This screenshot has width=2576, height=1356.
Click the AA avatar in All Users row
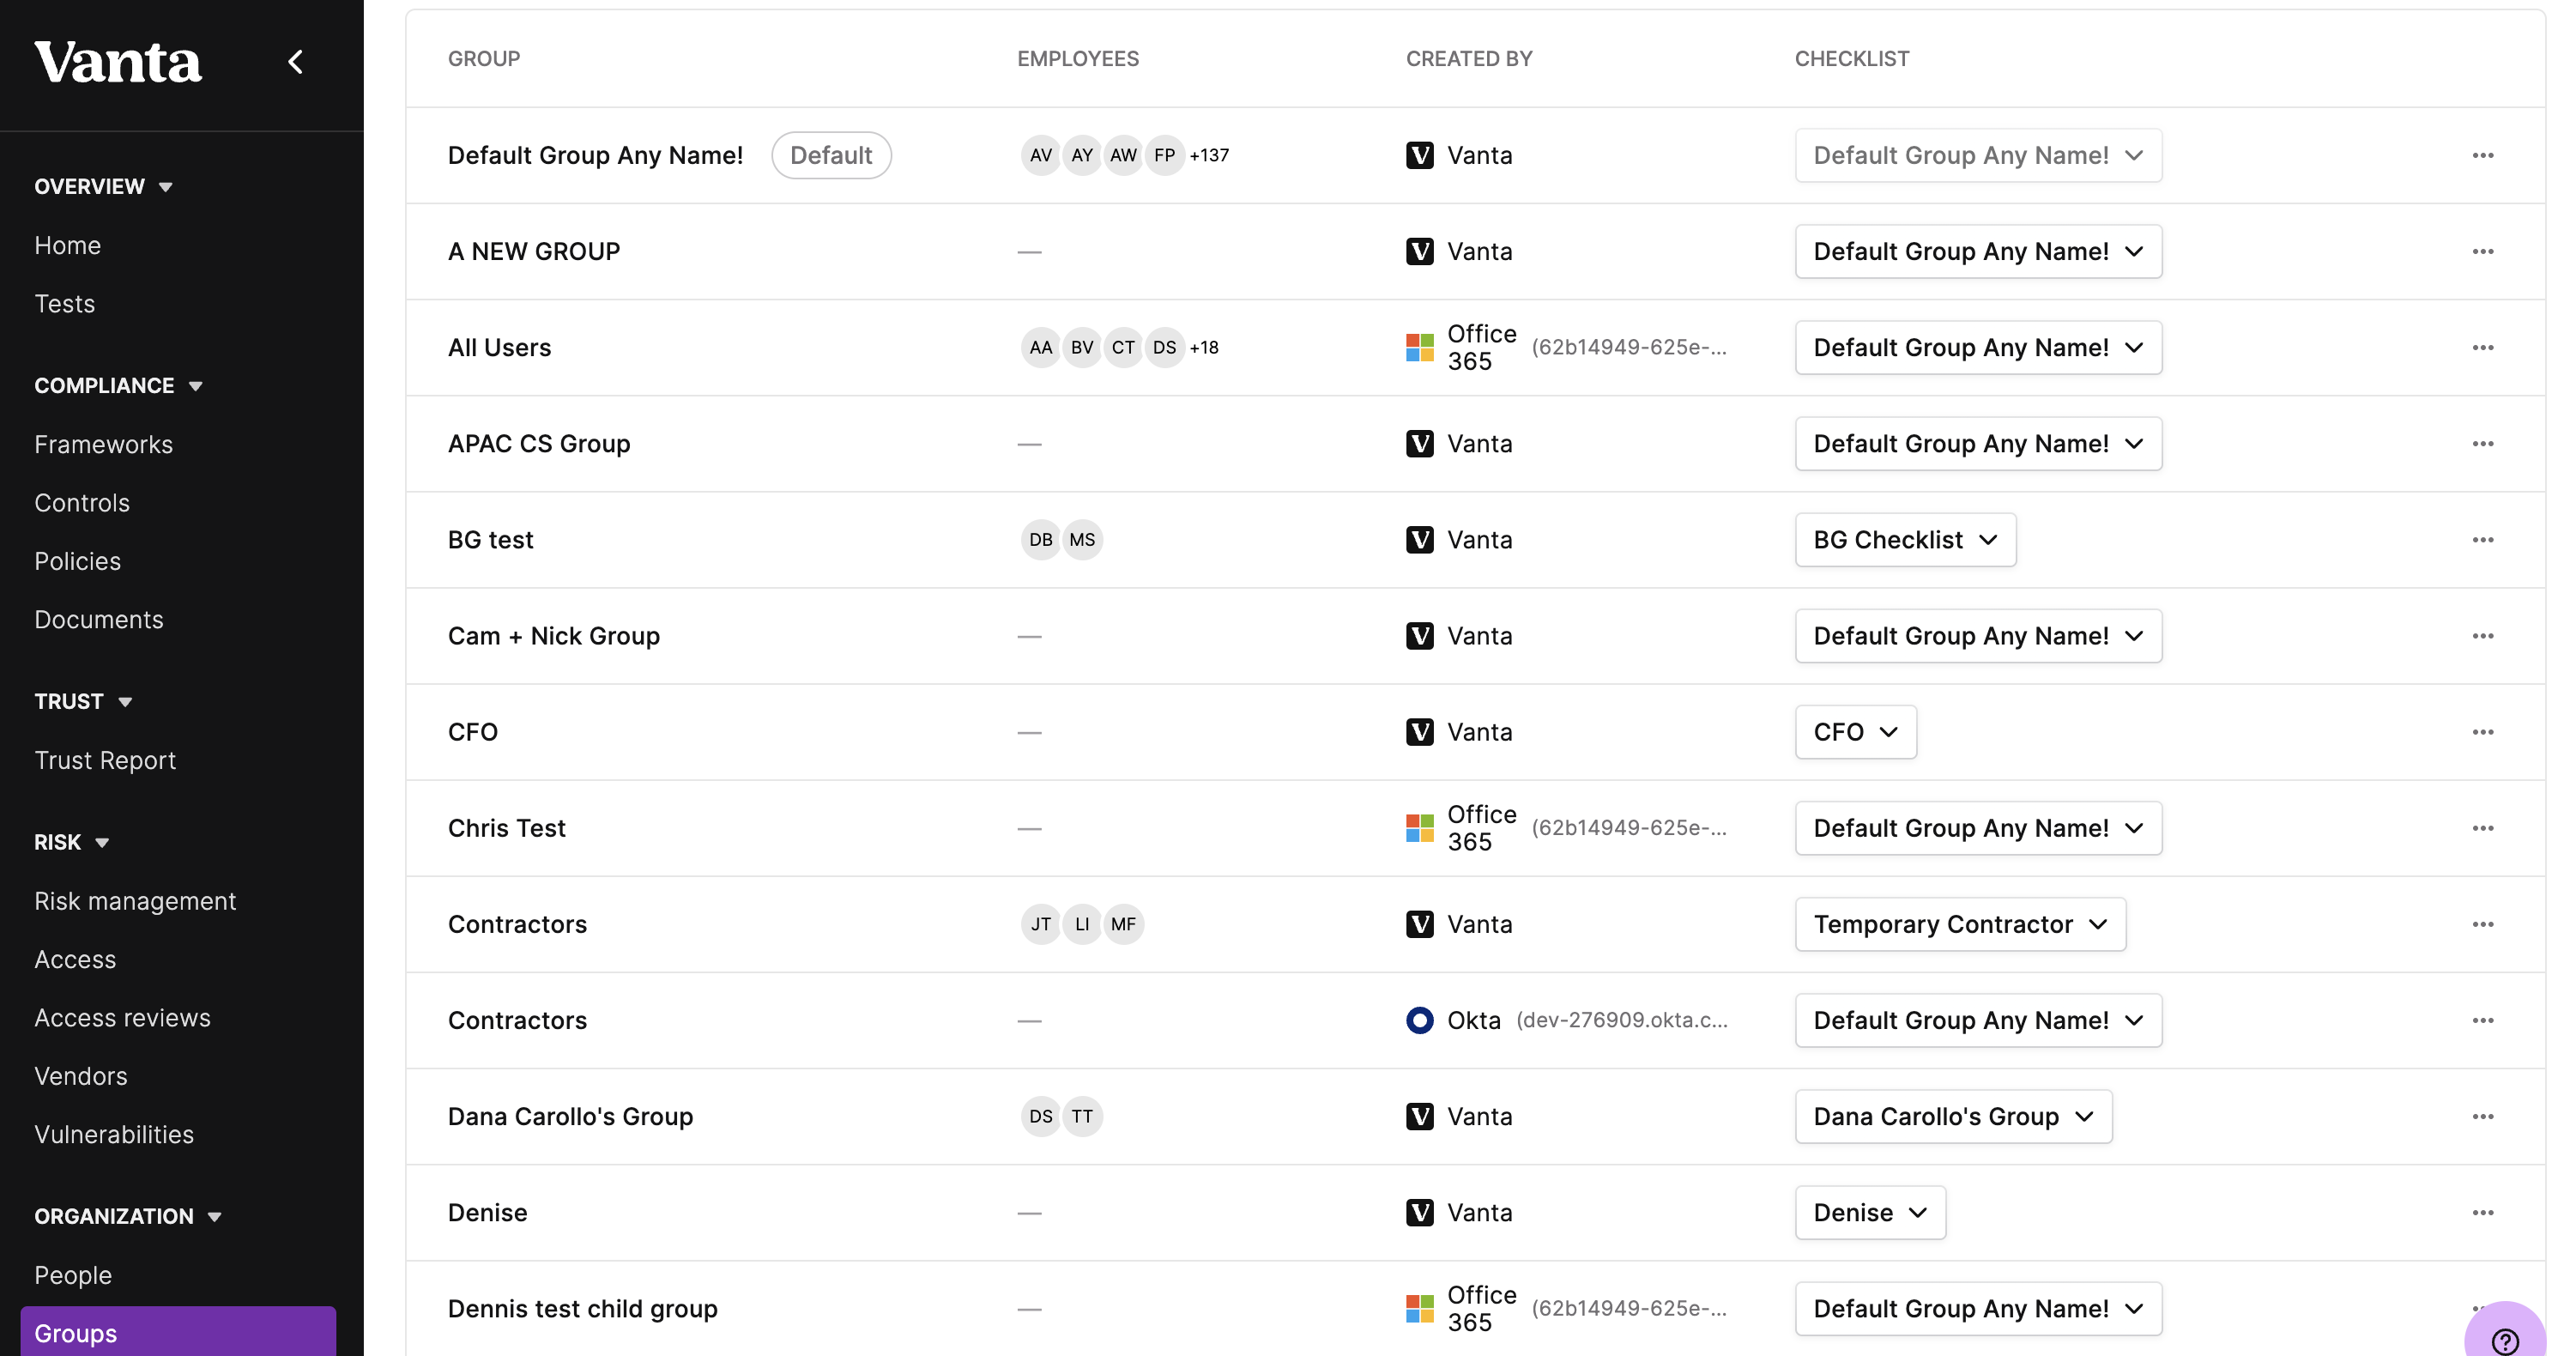[x=1041, y=347]
